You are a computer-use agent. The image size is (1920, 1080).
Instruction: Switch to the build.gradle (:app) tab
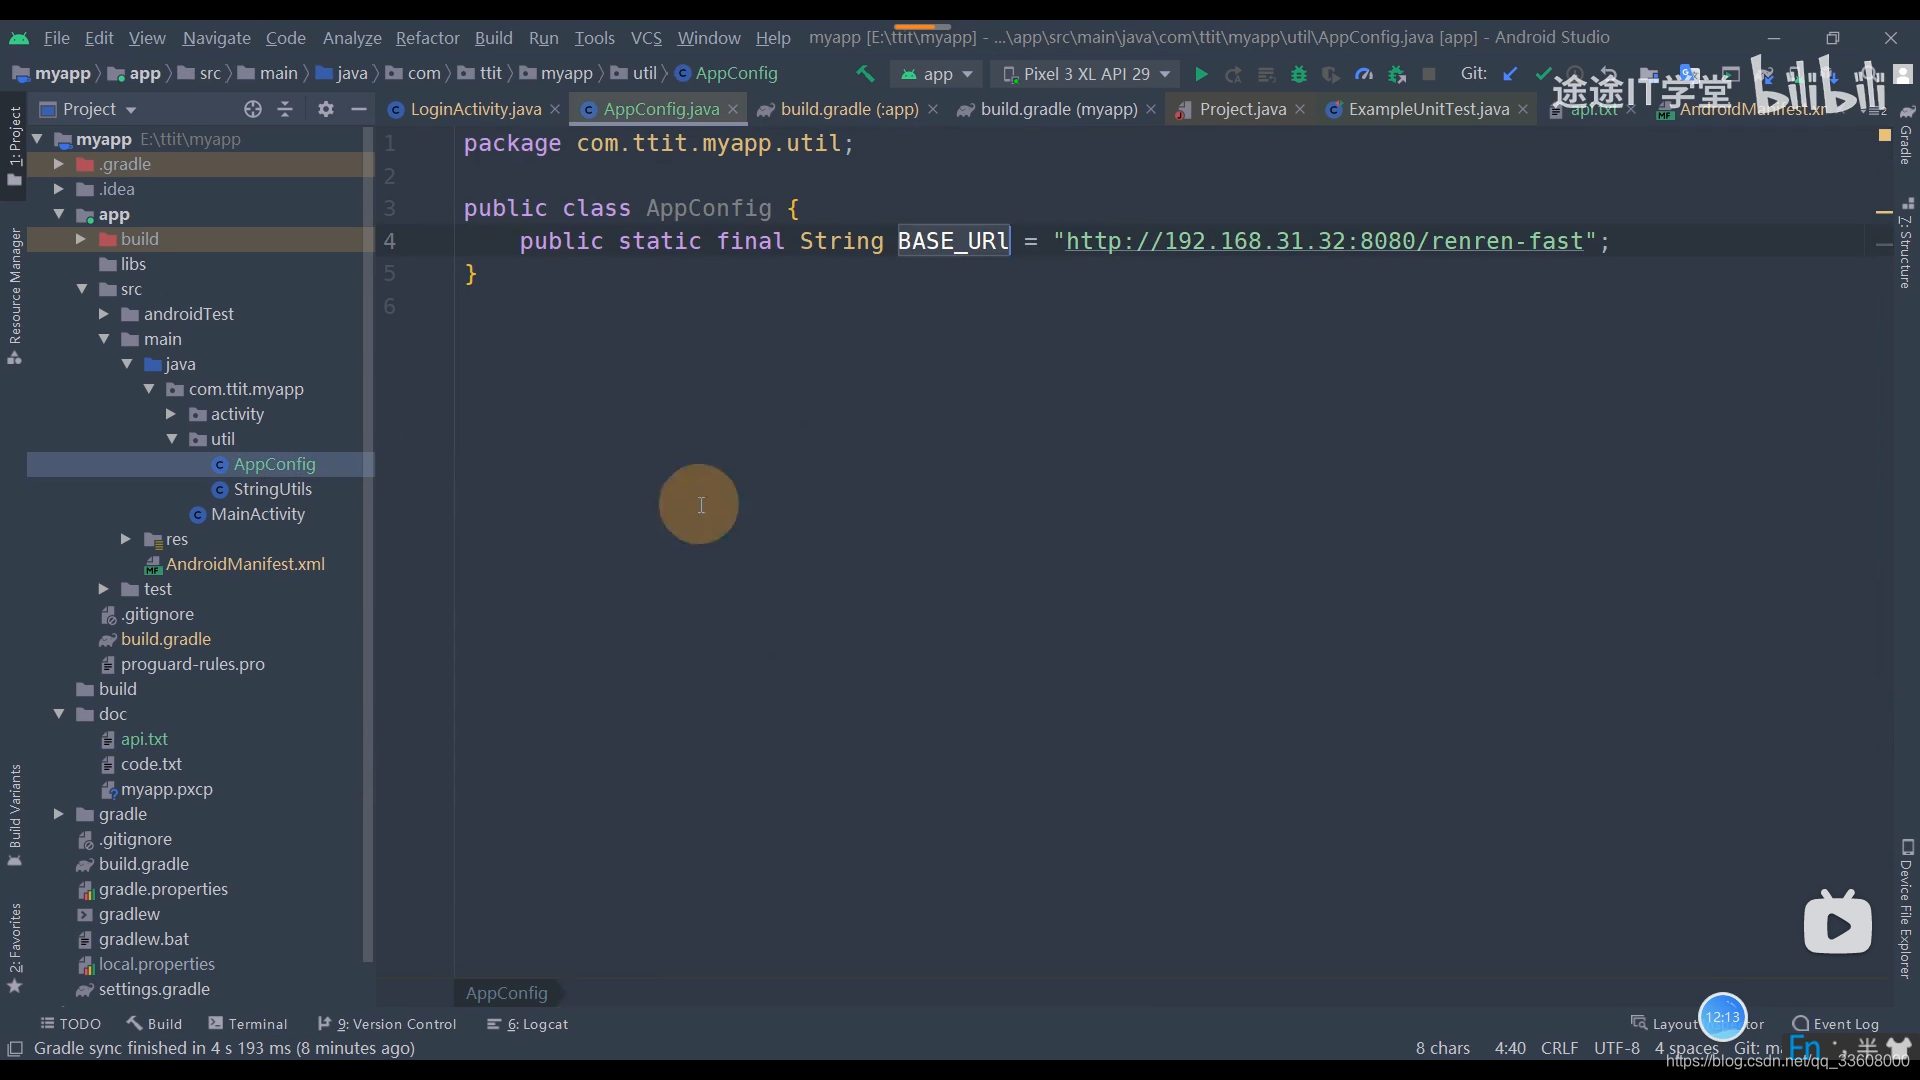[x=849, y=109]
